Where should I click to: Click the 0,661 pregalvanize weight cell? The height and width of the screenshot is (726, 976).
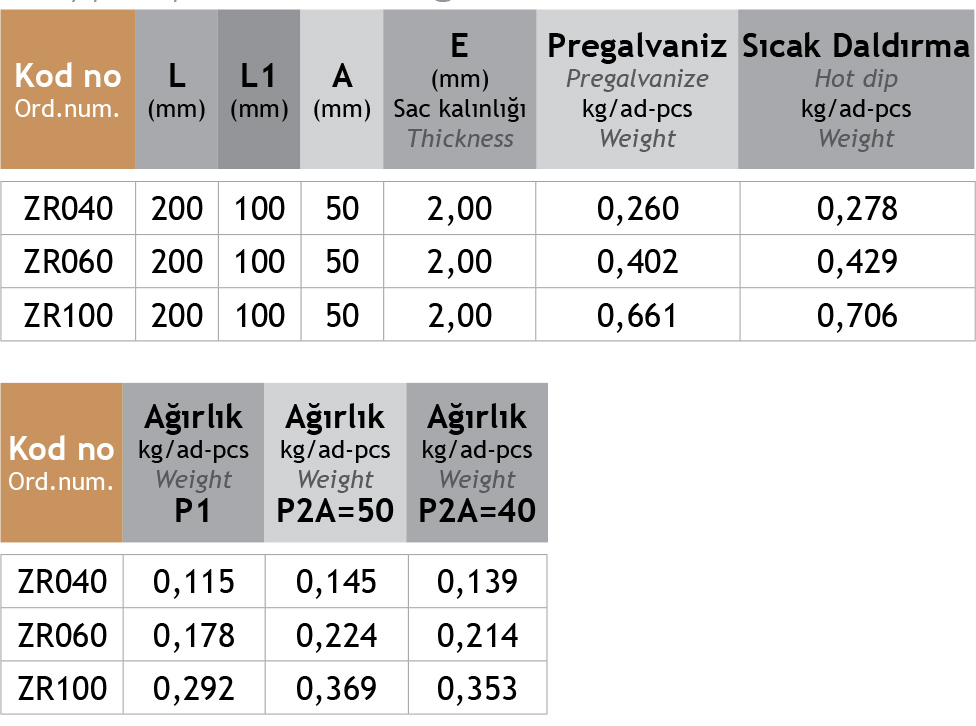(x=637, y=316)
